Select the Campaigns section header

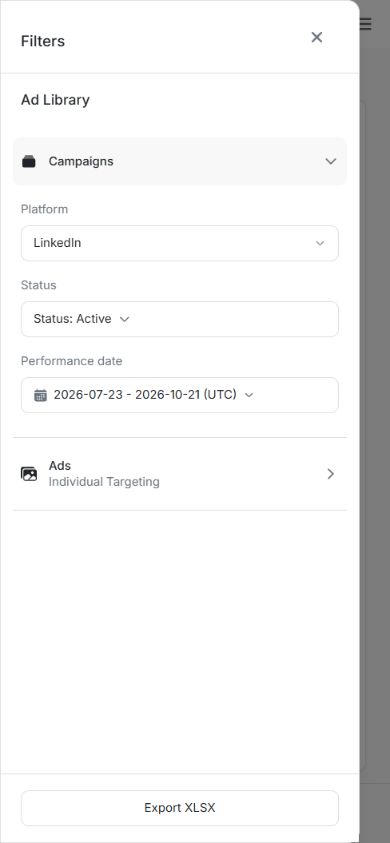point(180,161)
